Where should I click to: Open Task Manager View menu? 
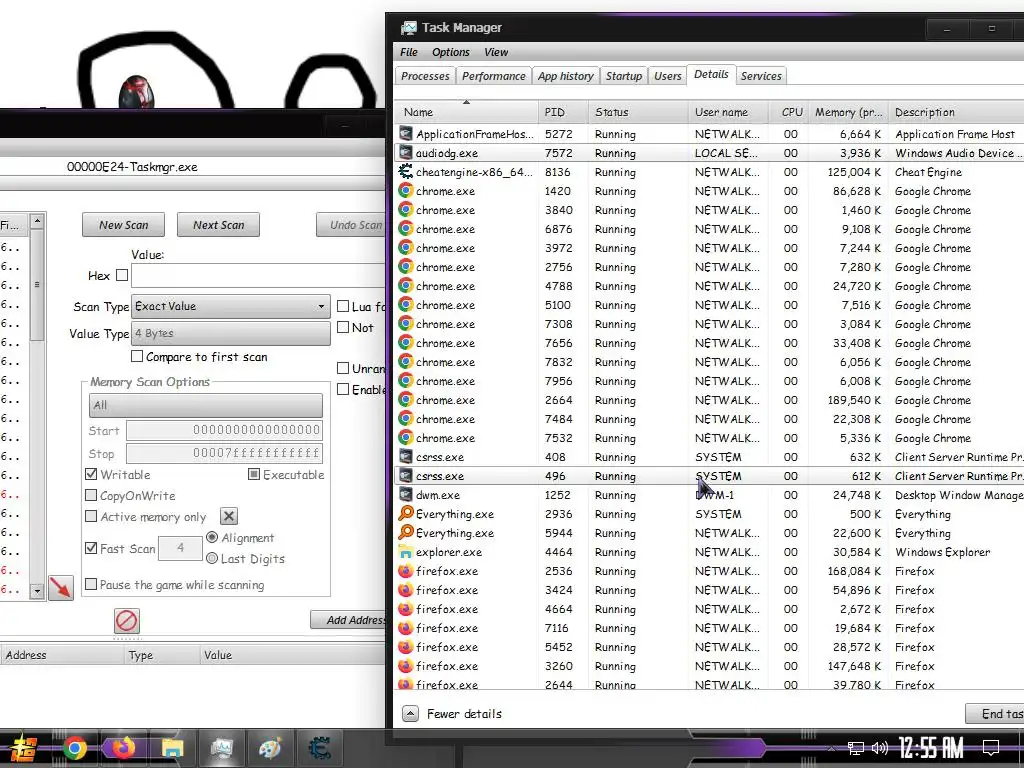(496, 52)
